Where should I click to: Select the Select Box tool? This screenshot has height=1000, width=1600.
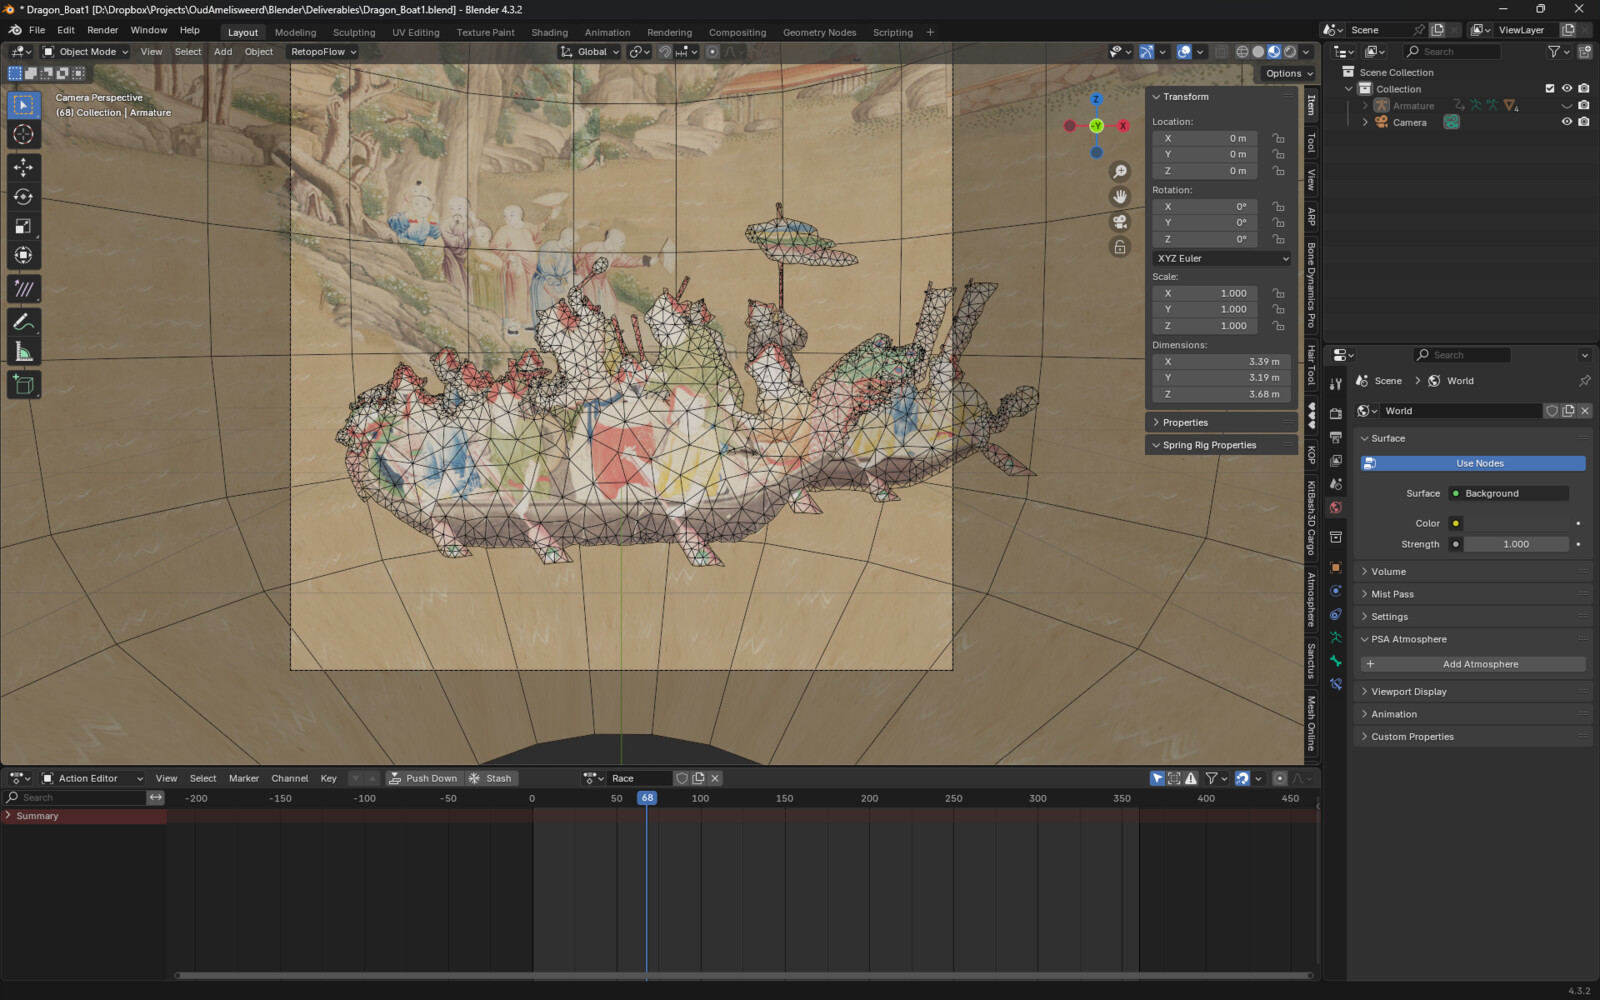pos(24,105)
